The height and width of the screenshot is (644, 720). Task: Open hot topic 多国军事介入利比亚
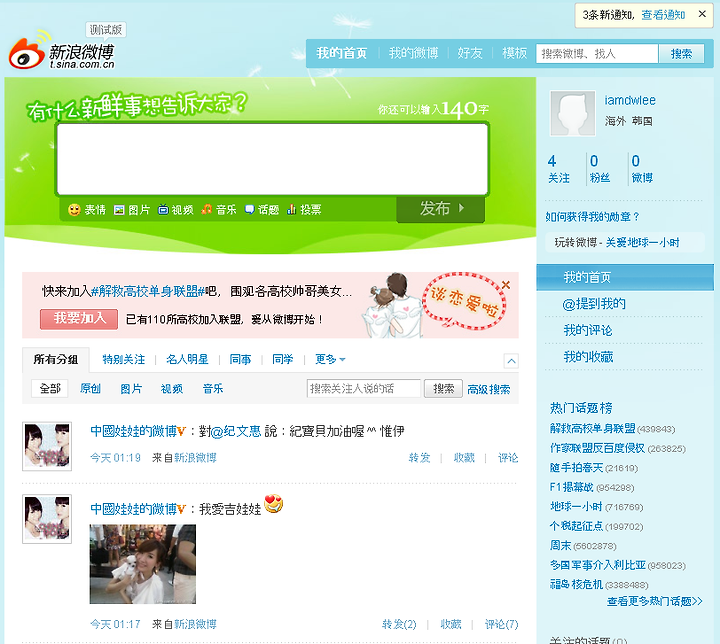point(598,565)
